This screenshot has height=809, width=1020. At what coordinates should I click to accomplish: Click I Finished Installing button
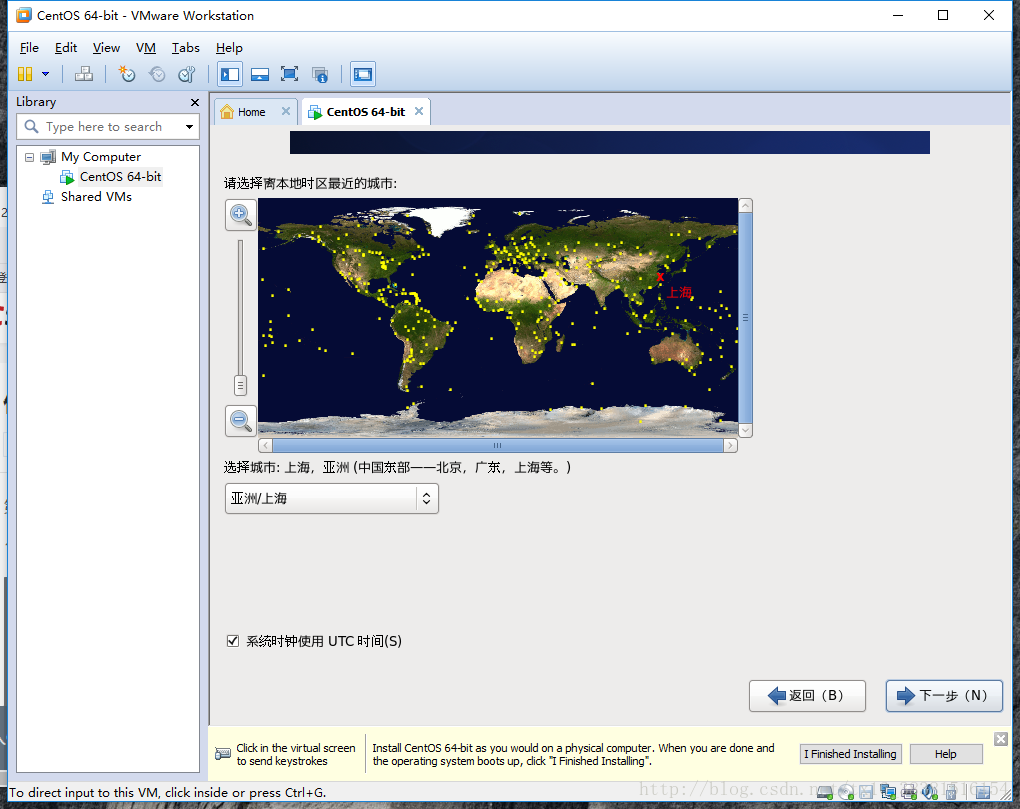[850, 754]
